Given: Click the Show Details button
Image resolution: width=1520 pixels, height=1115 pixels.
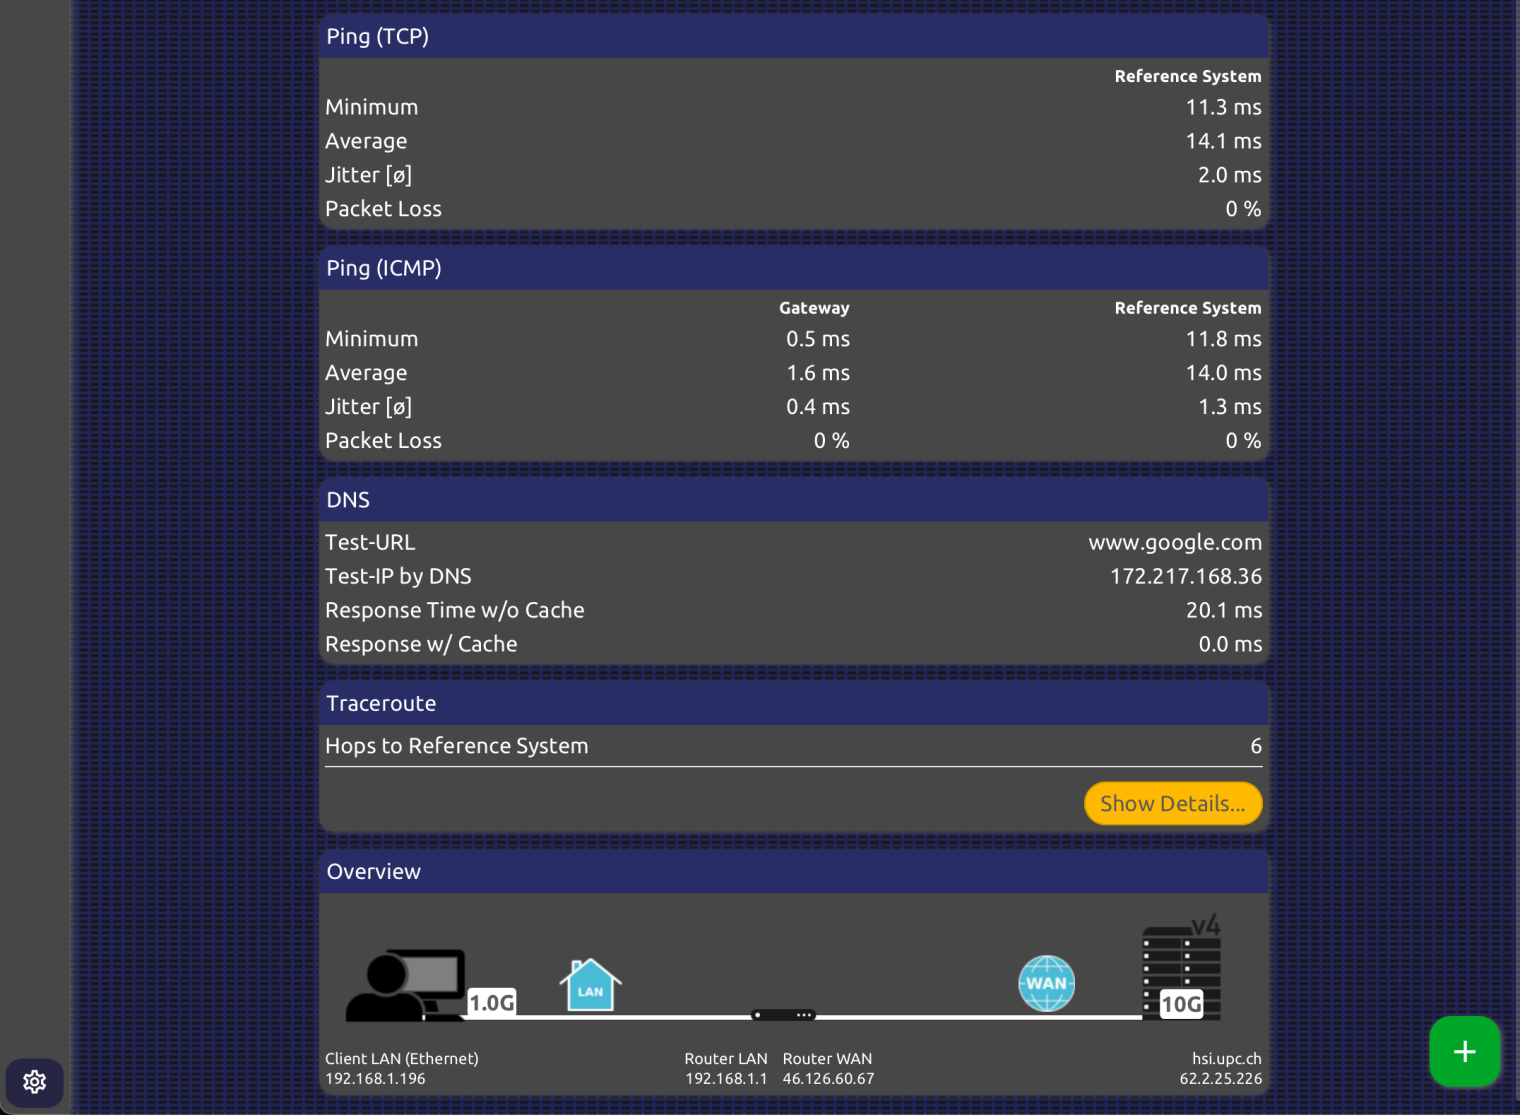Looking at the screenshot, I should click(x=1172, y=804).
